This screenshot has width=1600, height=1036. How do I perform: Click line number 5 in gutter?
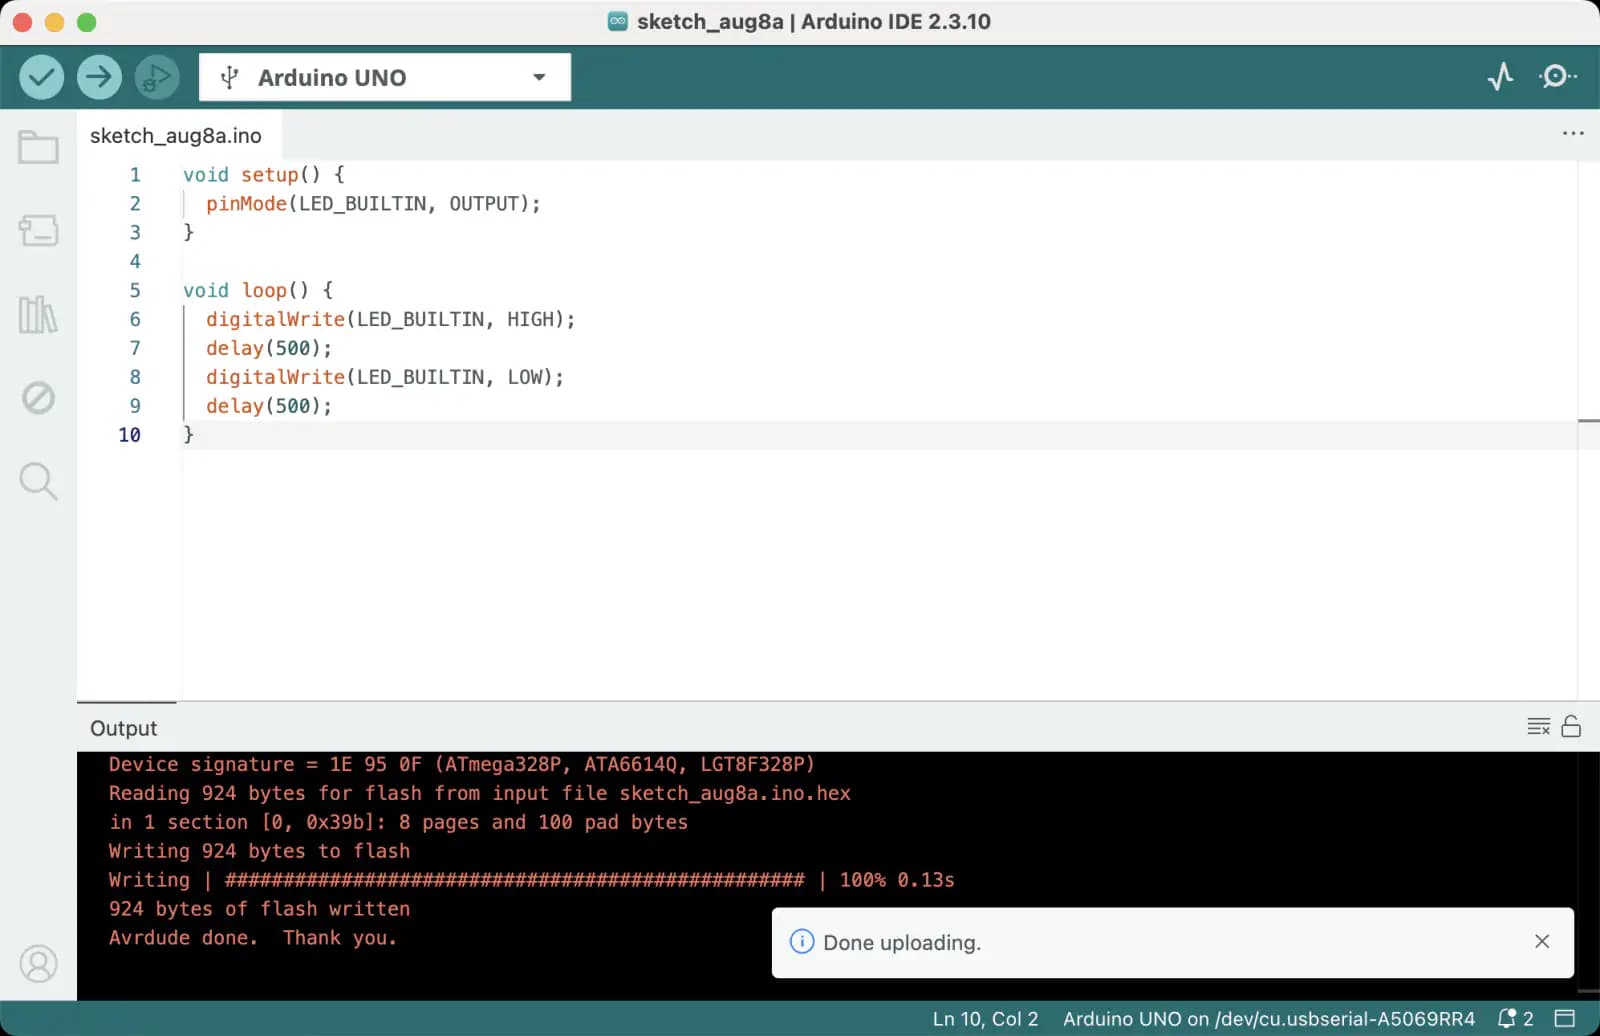(135, 291)
